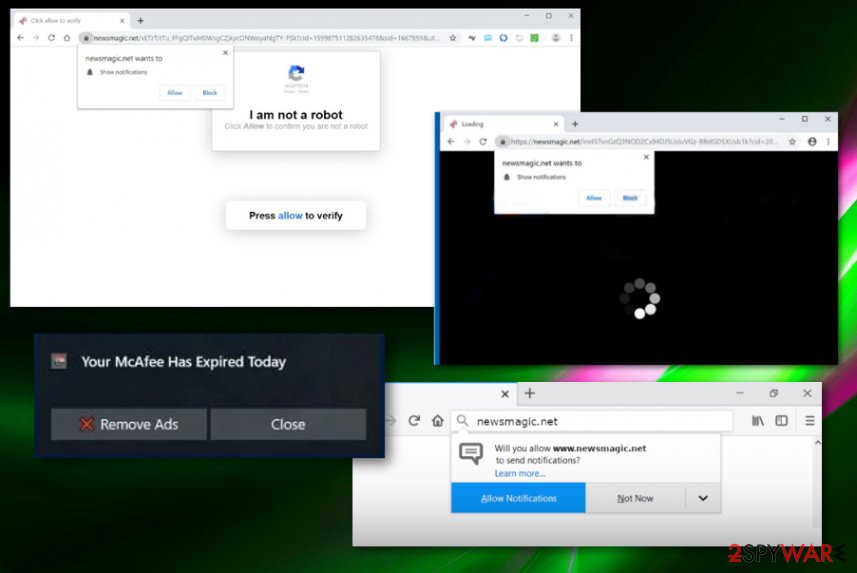The image size is (857, 573).
Task: Open home page in top-left Chrome window
Action: 67,38
